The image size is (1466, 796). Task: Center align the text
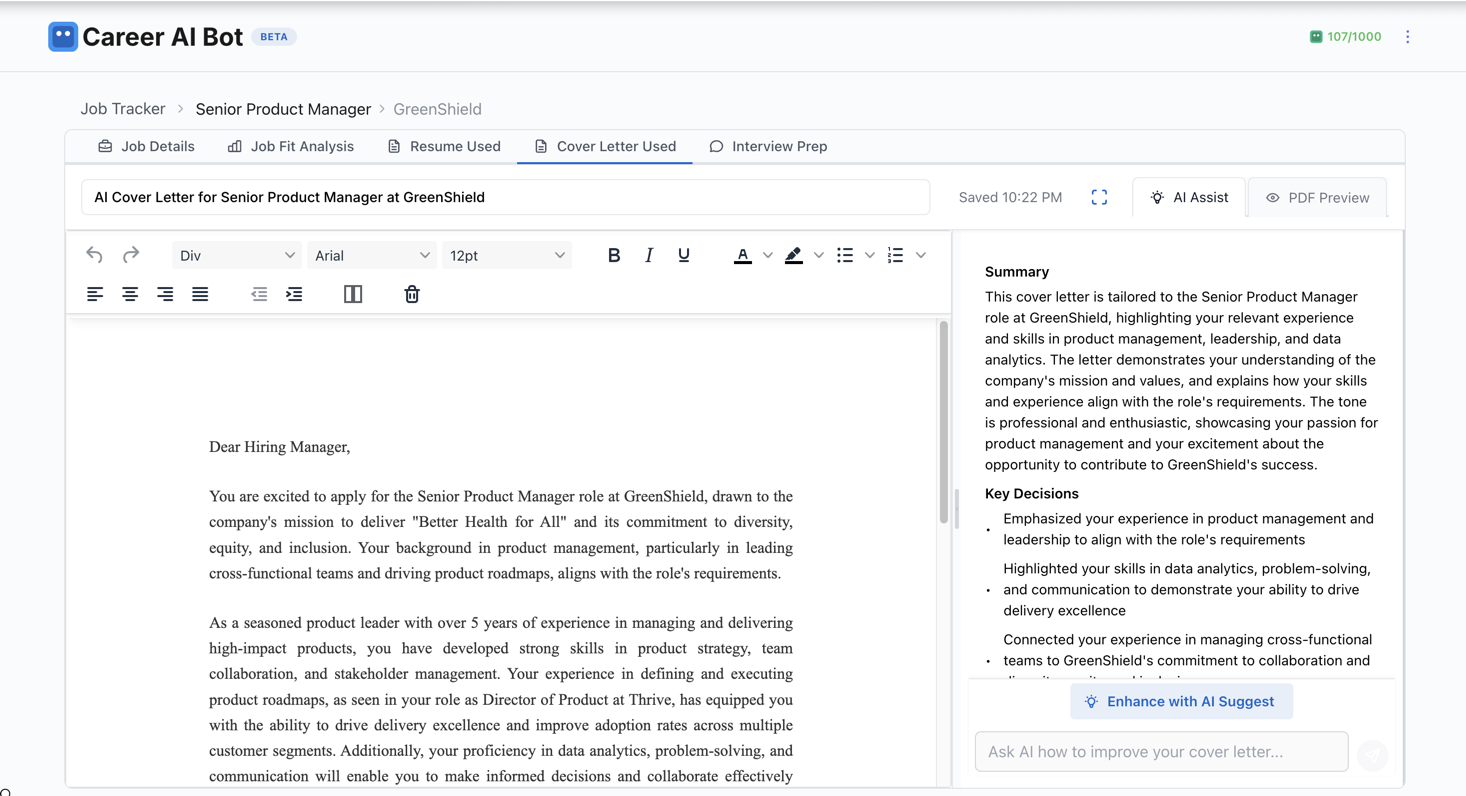click(130, 294)
